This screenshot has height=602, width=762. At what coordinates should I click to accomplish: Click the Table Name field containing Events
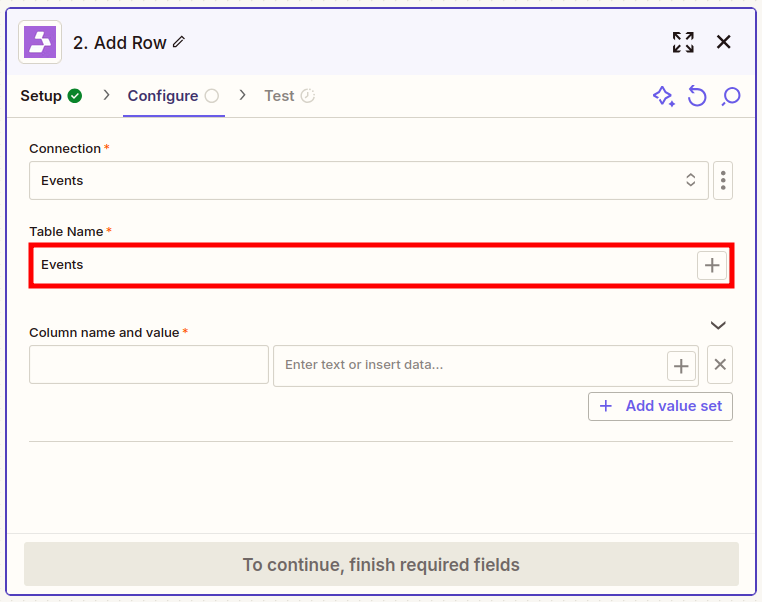pyautogui.click(x=364, y=265)
